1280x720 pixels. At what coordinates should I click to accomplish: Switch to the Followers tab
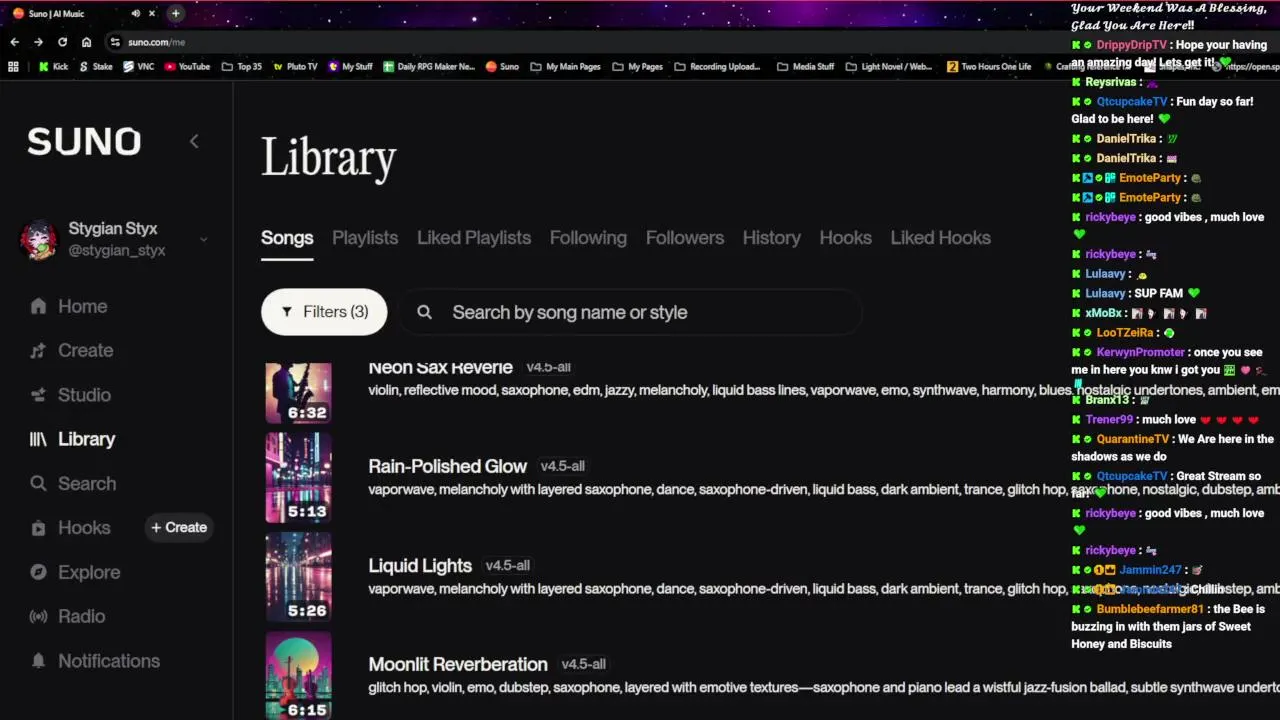tap(685, 238)
